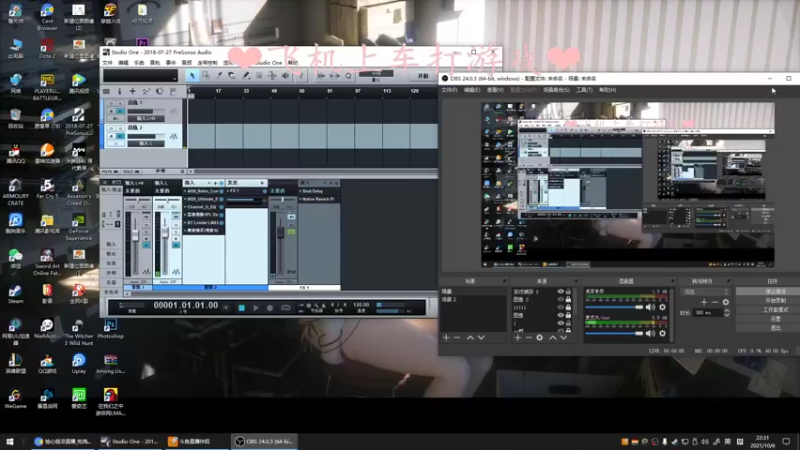800x450 pixels.
Task: Toggle monitor button on Studio One track 2
Action: (120, 136)
